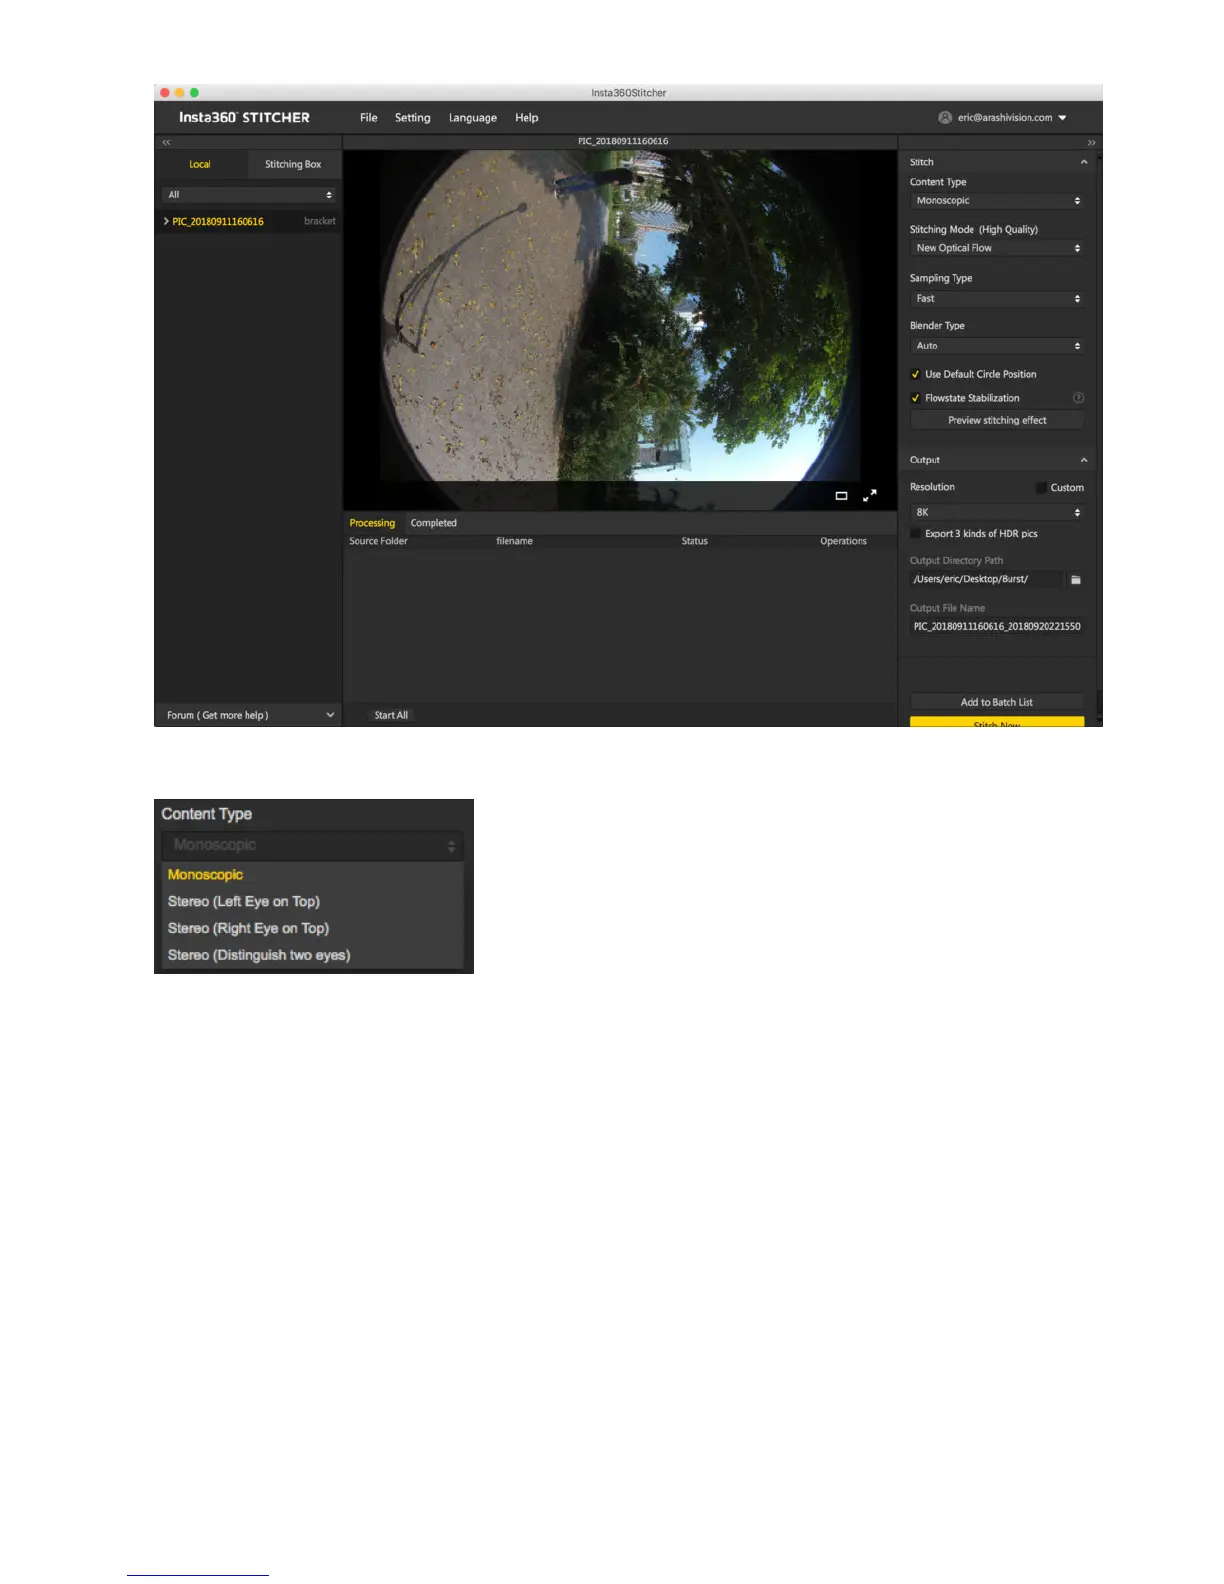The image size is (1224, 1584).
Task: Collapse the right settings panel using double-arrow icon
Action: coord(1091,143)
